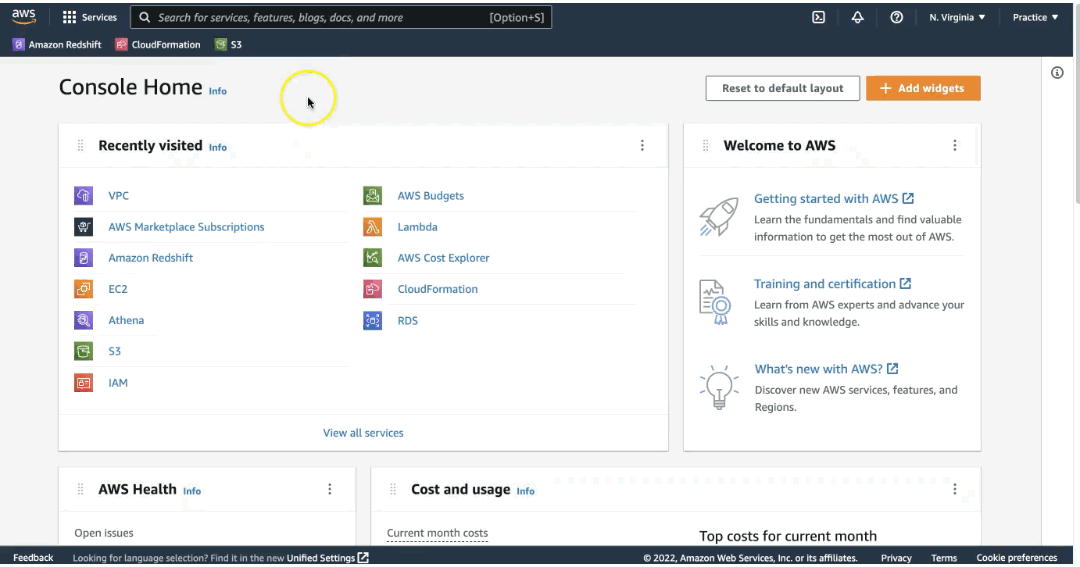Open the info side panel icon
1080x567 pixels.
[x=1057, y=72]
